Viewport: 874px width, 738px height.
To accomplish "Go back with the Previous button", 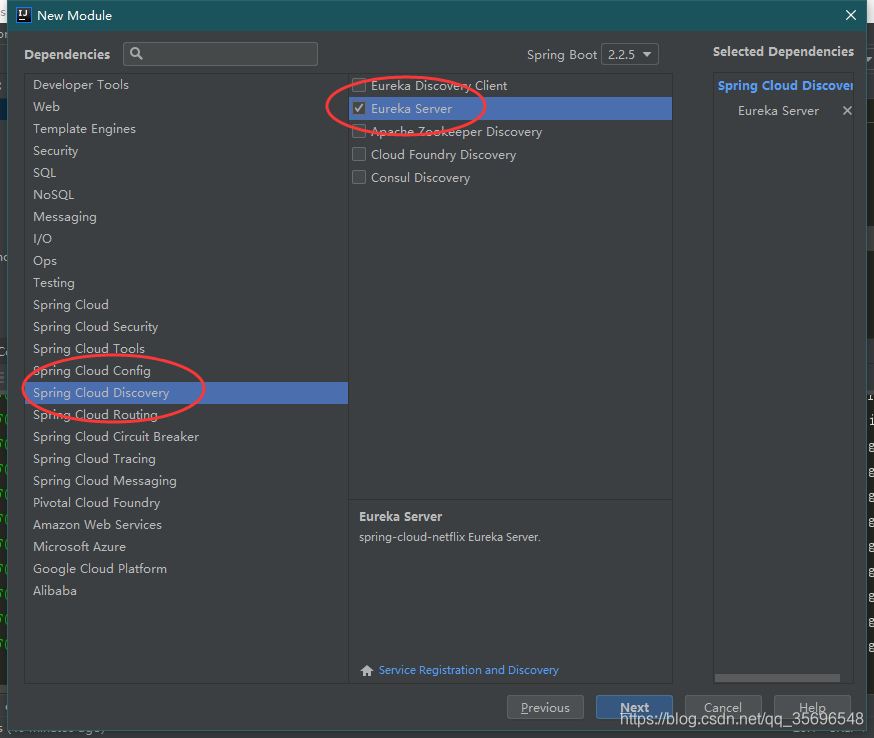I will pyautogui.click(x=545, y=707).
